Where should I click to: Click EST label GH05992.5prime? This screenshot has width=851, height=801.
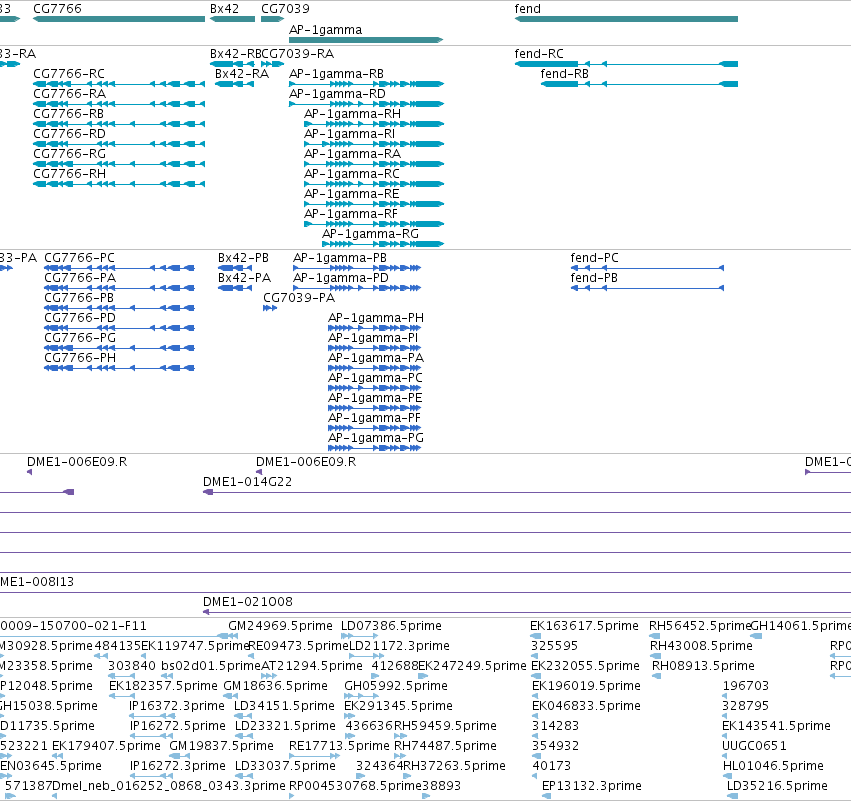coord(396,686)
